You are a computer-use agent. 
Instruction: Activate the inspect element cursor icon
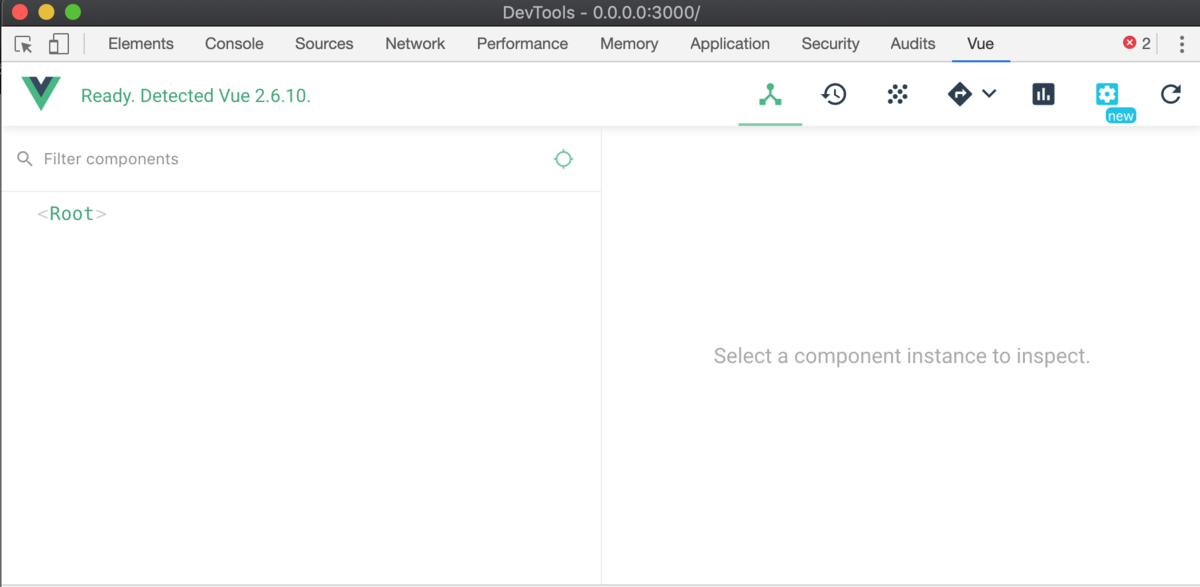point(24,44)
